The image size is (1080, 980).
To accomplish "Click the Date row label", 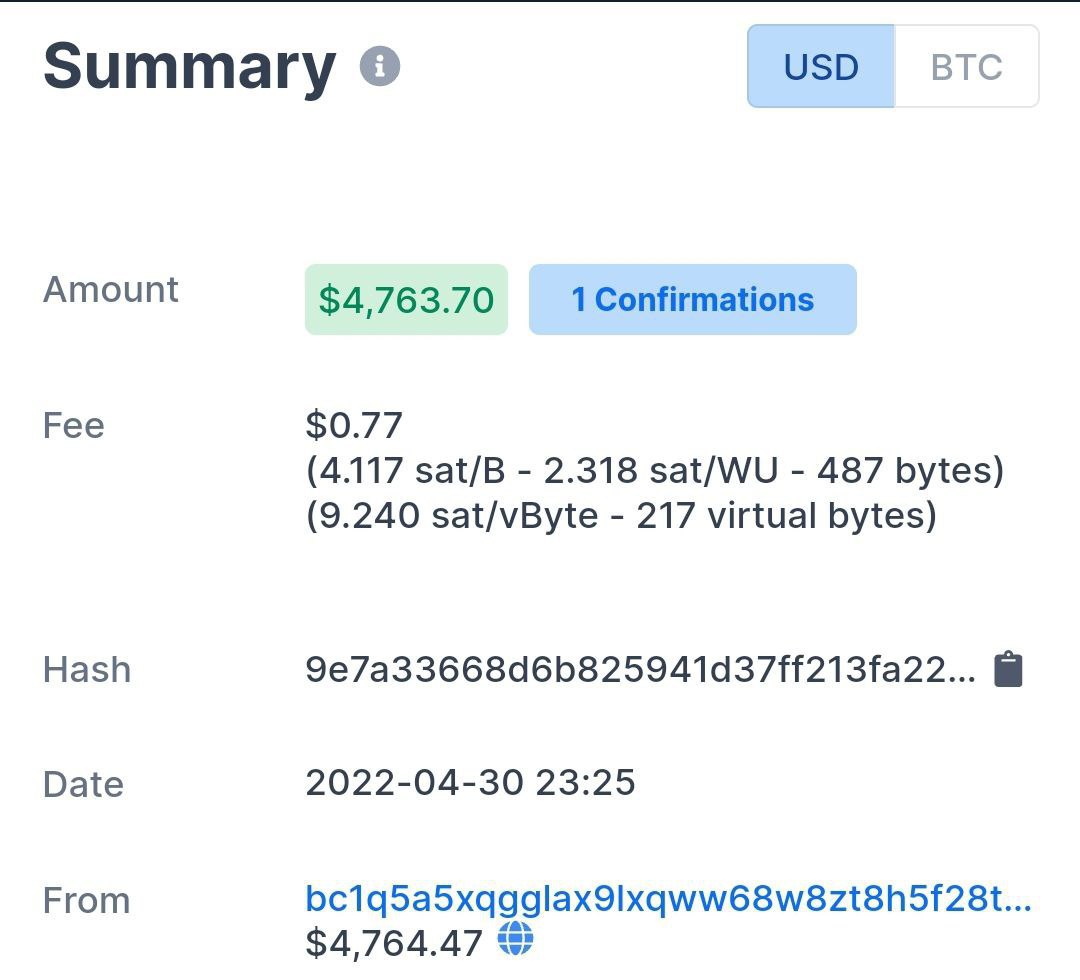I will coord(83,784).
